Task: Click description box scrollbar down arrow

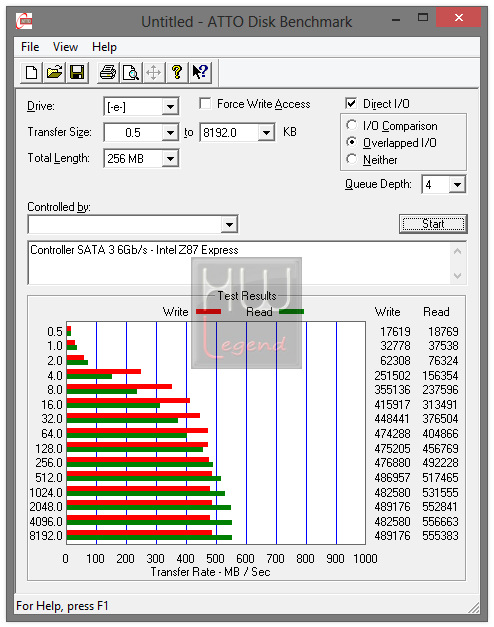Action: tap(458, 276)
